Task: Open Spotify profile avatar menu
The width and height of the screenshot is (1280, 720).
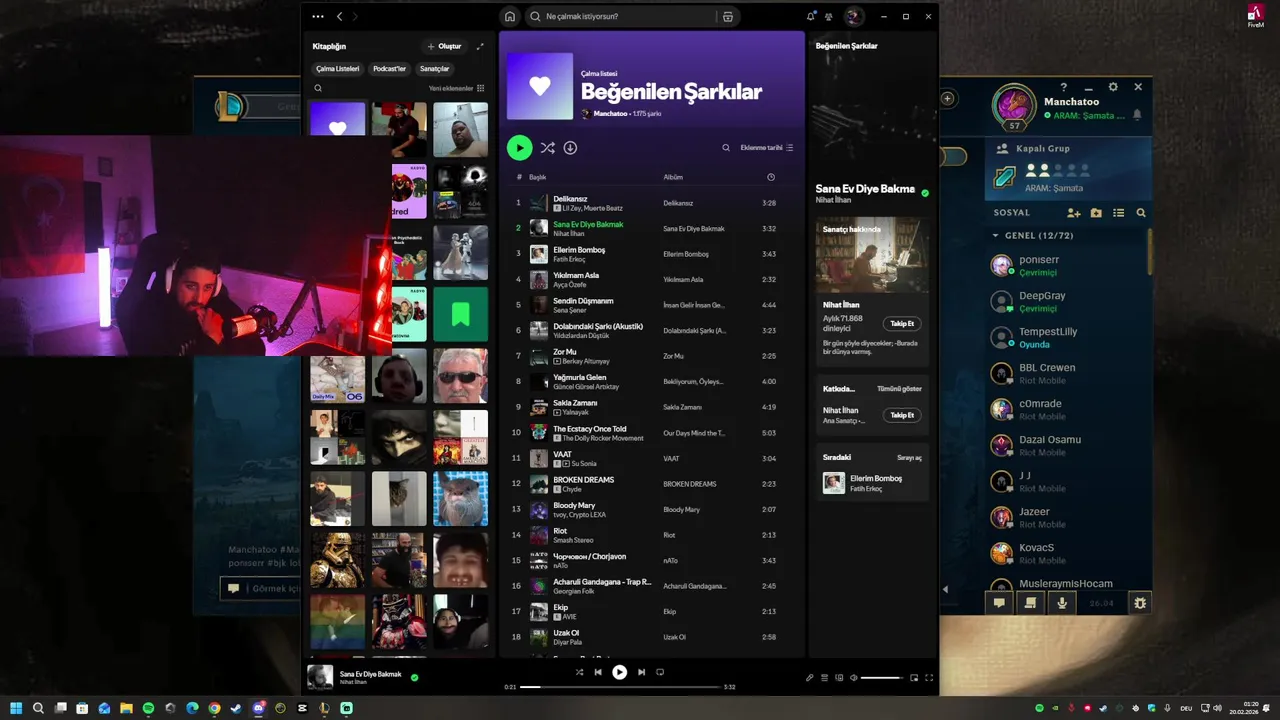Action: 853,16
